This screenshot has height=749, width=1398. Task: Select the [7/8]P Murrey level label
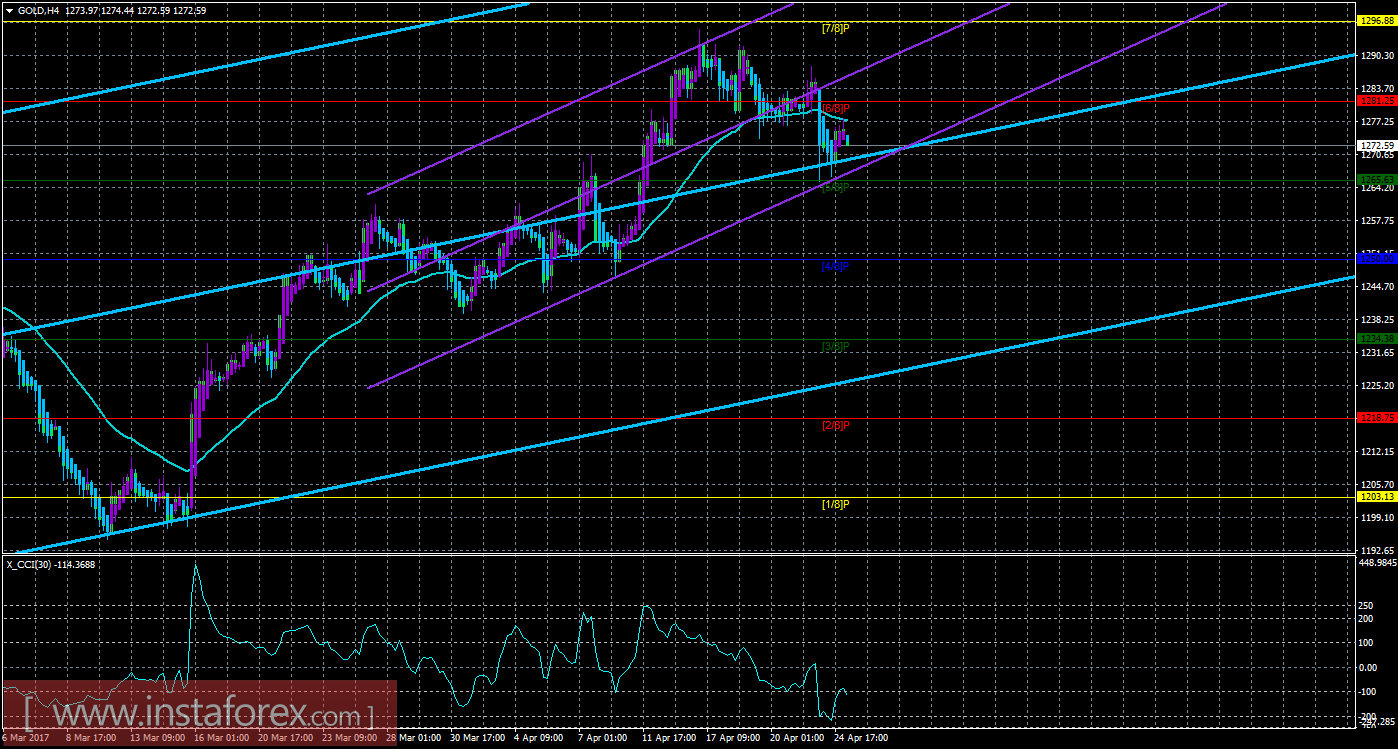835,28
